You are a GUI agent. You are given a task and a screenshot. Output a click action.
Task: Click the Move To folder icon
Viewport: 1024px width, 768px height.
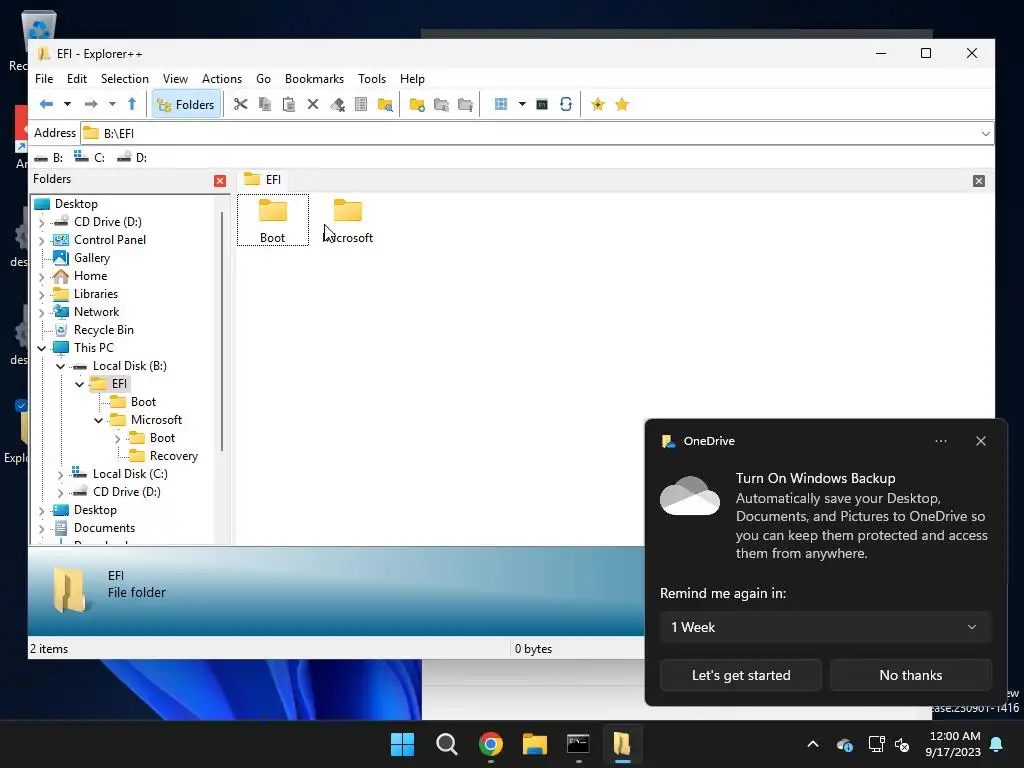tap(466, 104)
